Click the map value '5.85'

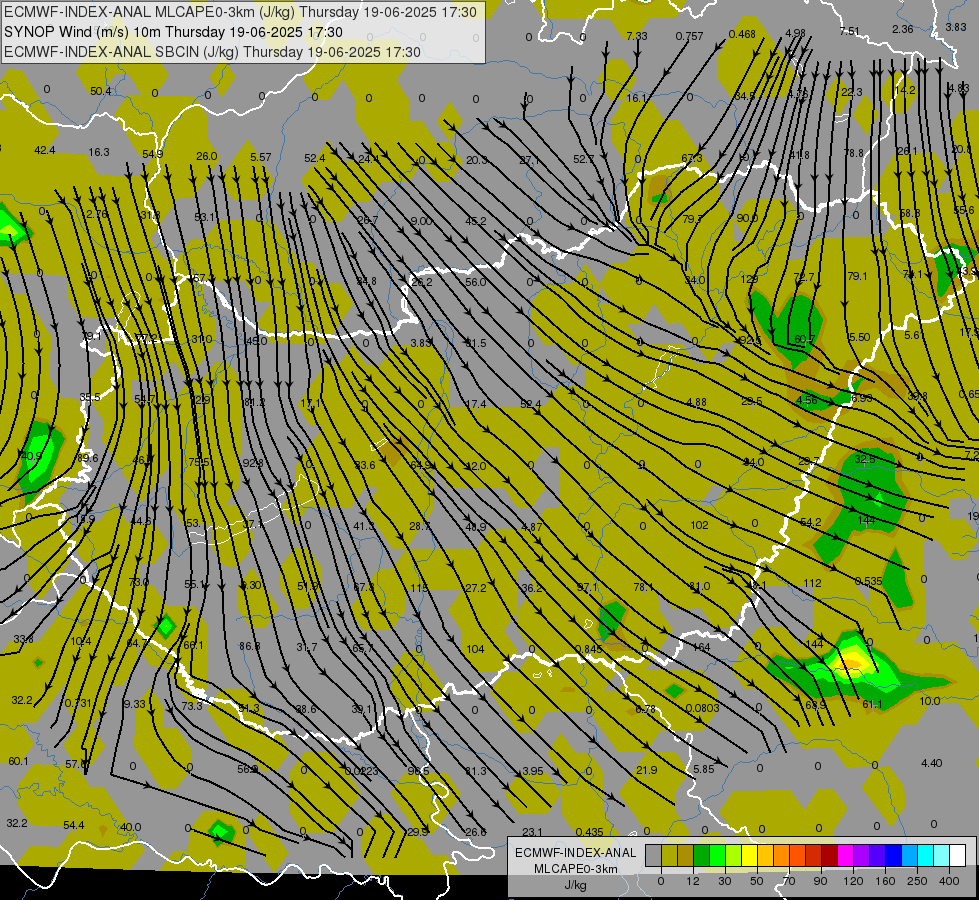pos(704,769)
